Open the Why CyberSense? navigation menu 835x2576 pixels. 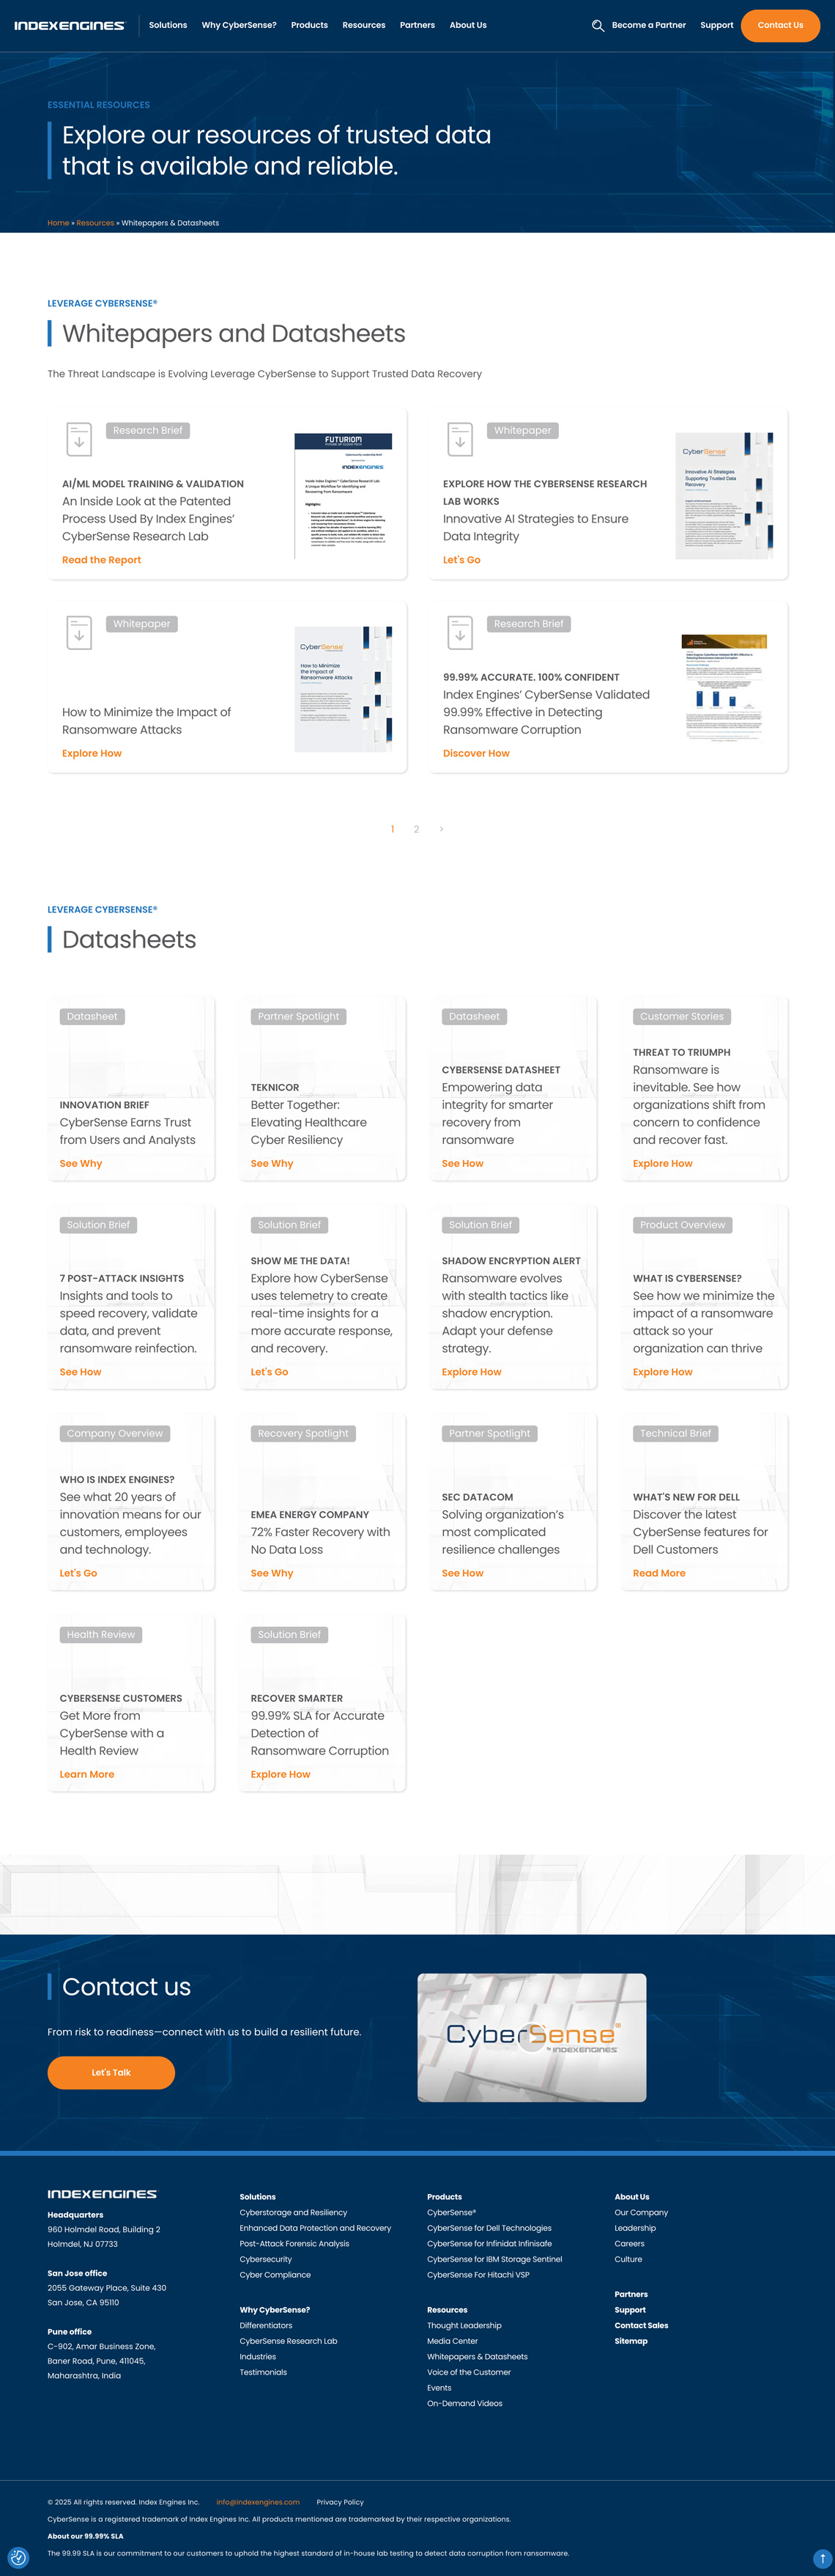coord(239,25)
